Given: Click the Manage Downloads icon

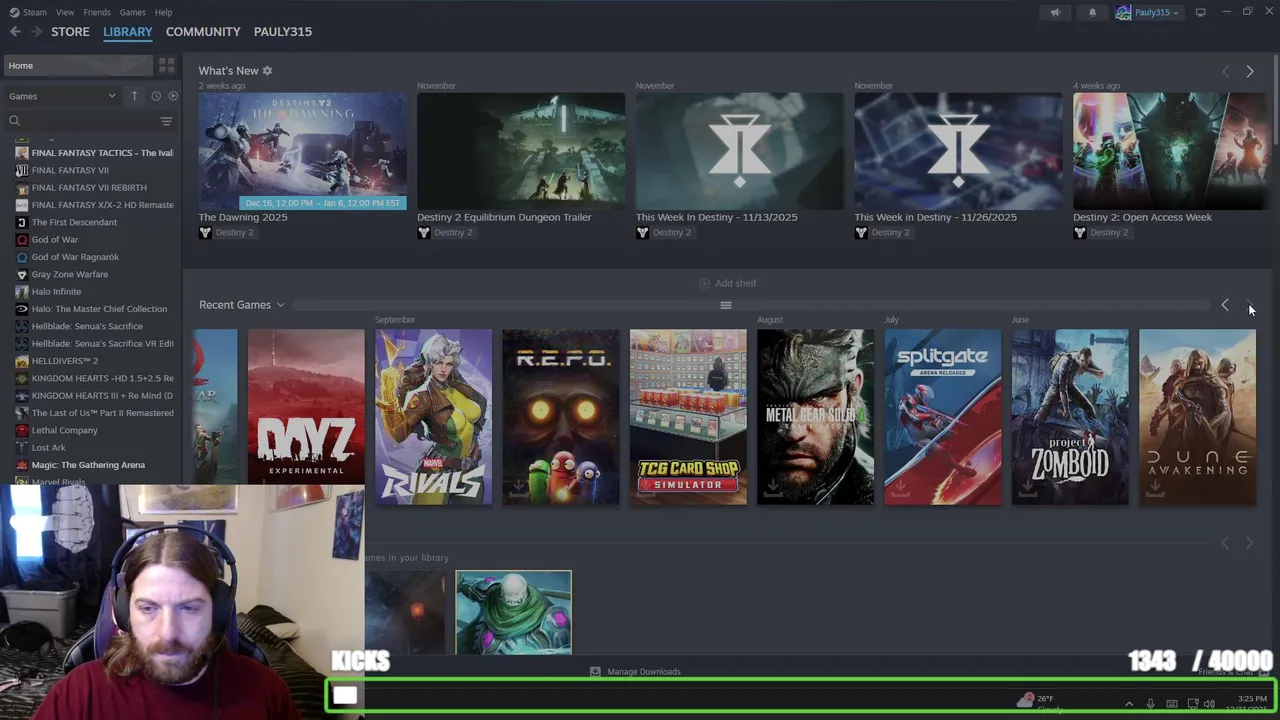Looking at the screenshot, I should (595, 671).
